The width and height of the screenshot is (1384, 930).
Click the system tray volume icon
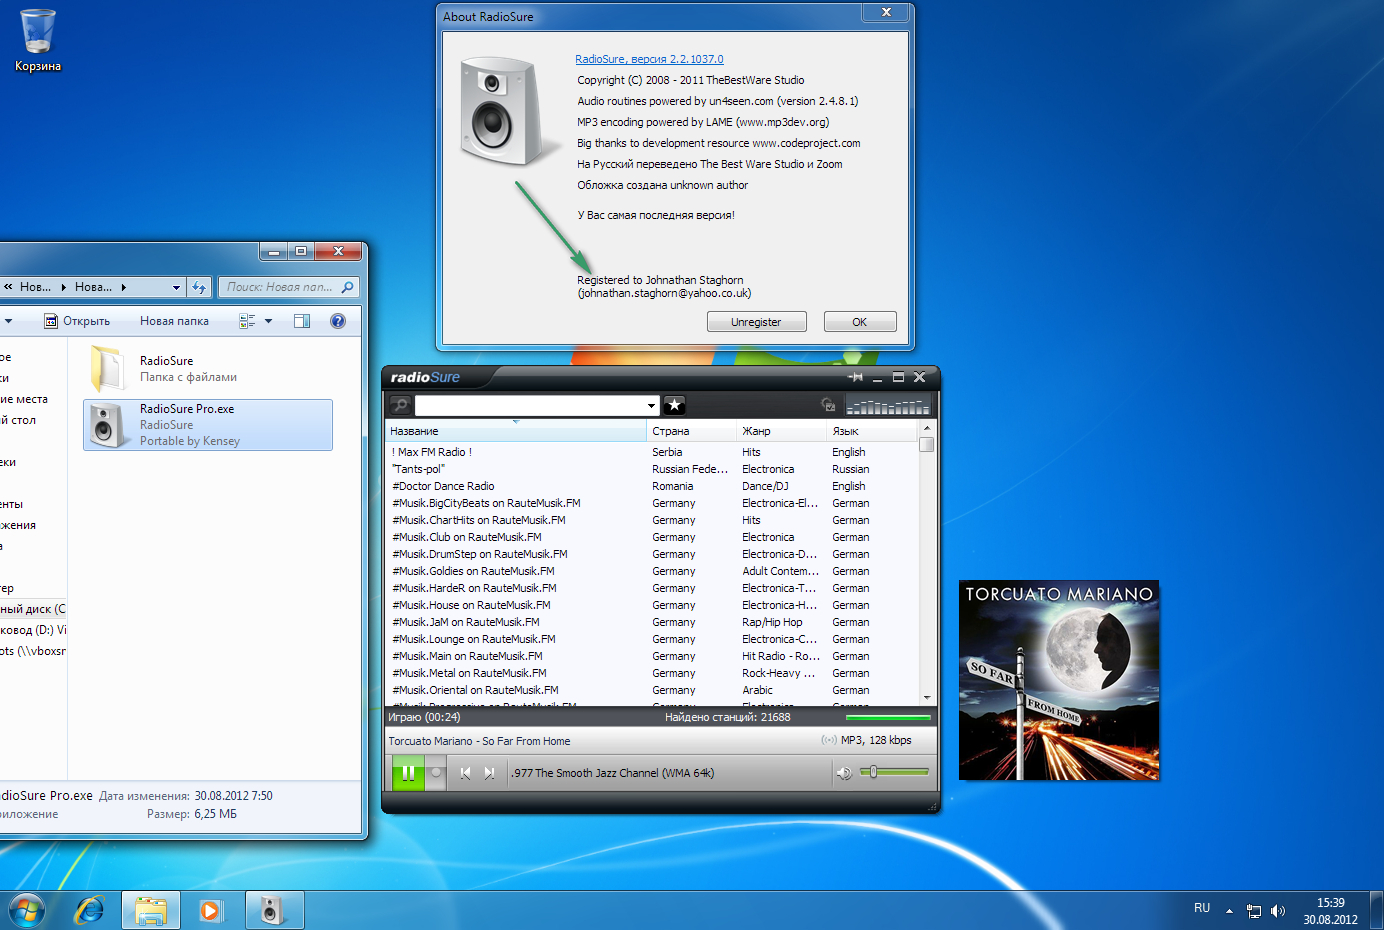(x=1277, y=911)
